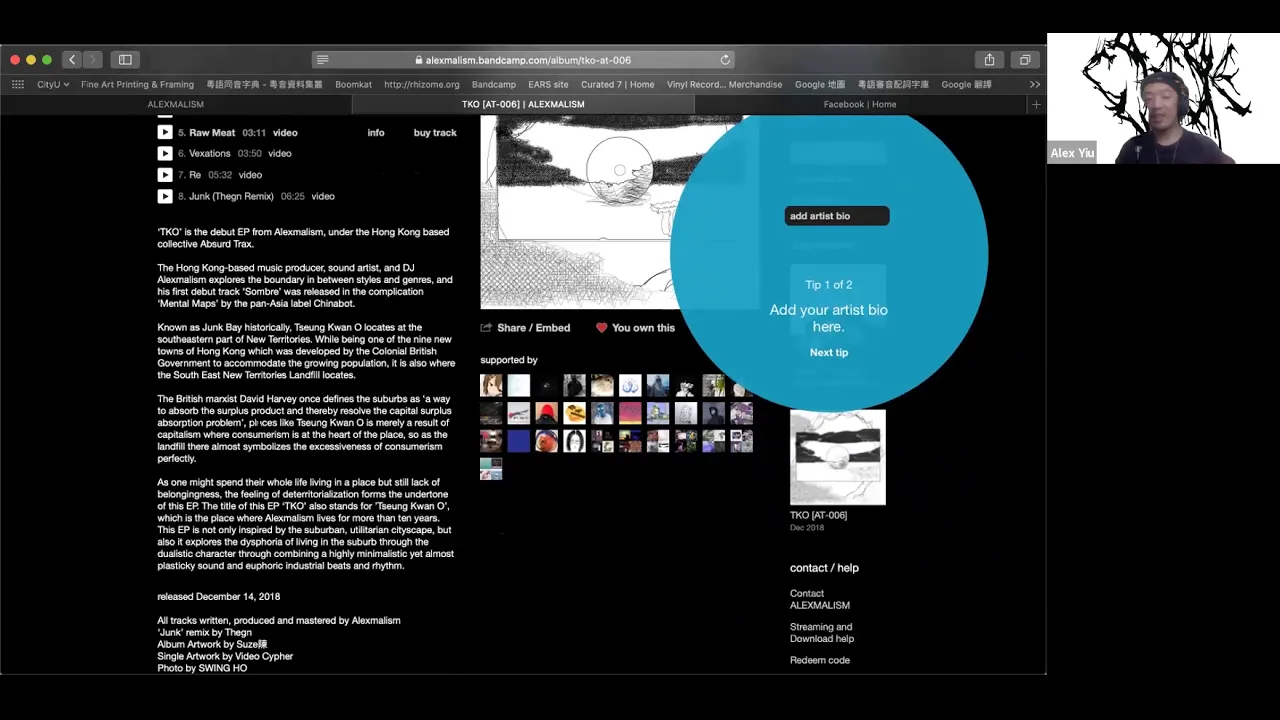Open the EARS site bookmark
Viewport: 1280px width, 720px height.
(x=548, y=85)
